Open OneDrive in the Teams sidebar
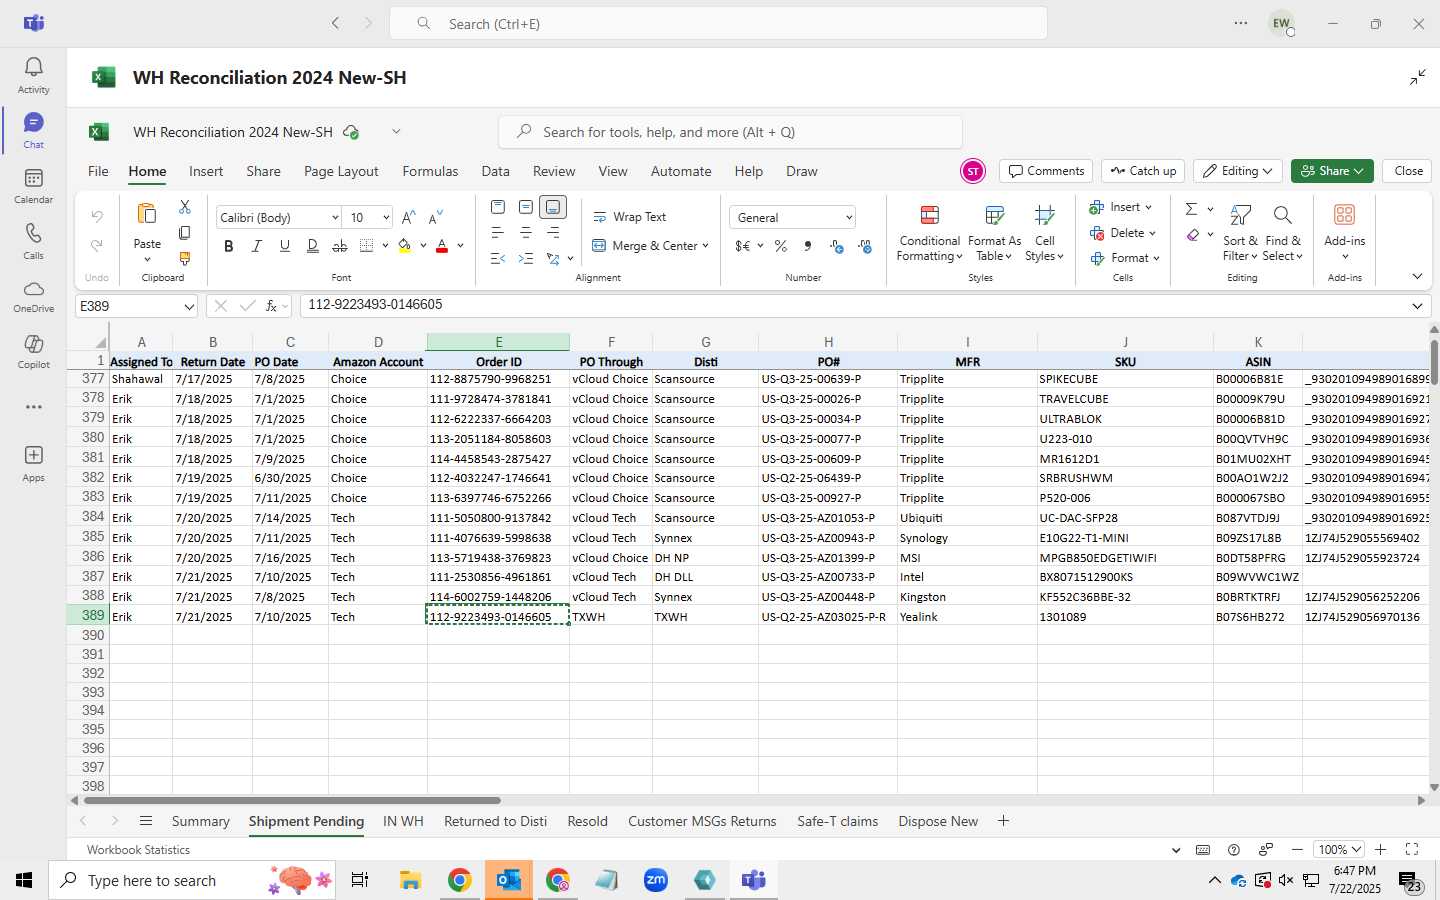 33,296
